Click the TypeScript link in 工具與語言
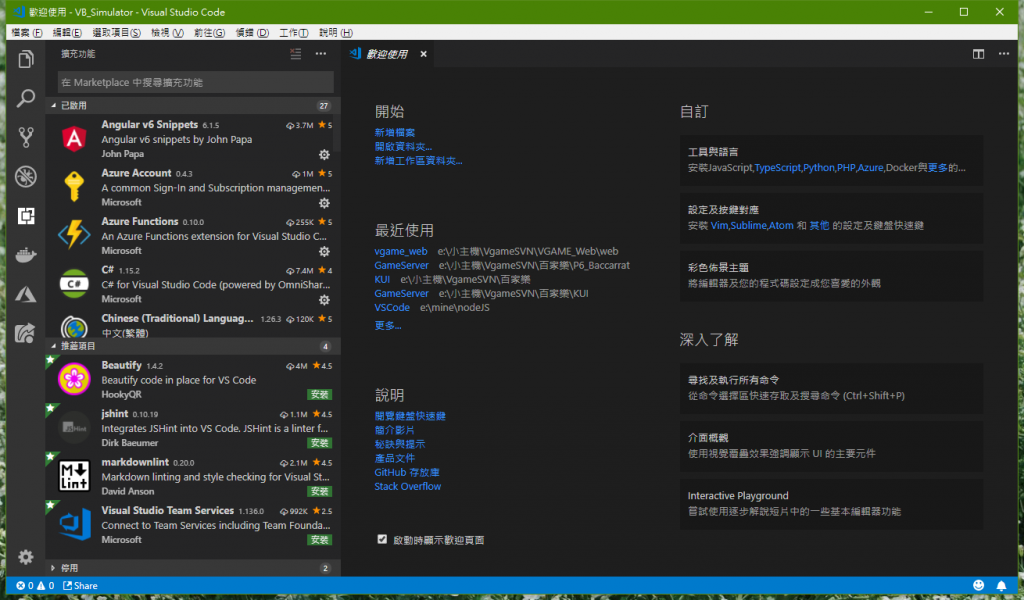Screen dimensions: 1024x600 (x=778, y=168)
